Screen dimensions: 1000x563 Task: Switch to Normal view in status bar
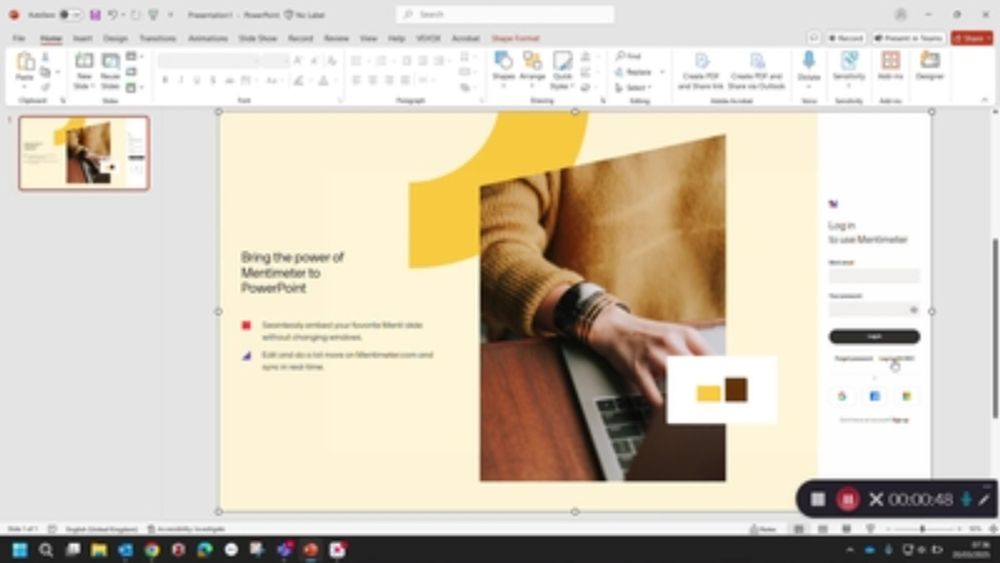tap(798, 529)
